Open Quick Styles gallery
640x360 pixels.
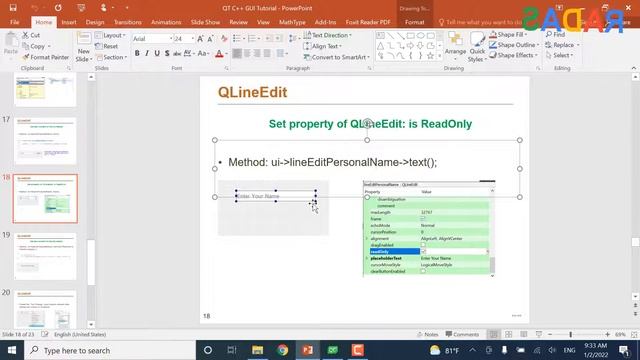point(477,47)
